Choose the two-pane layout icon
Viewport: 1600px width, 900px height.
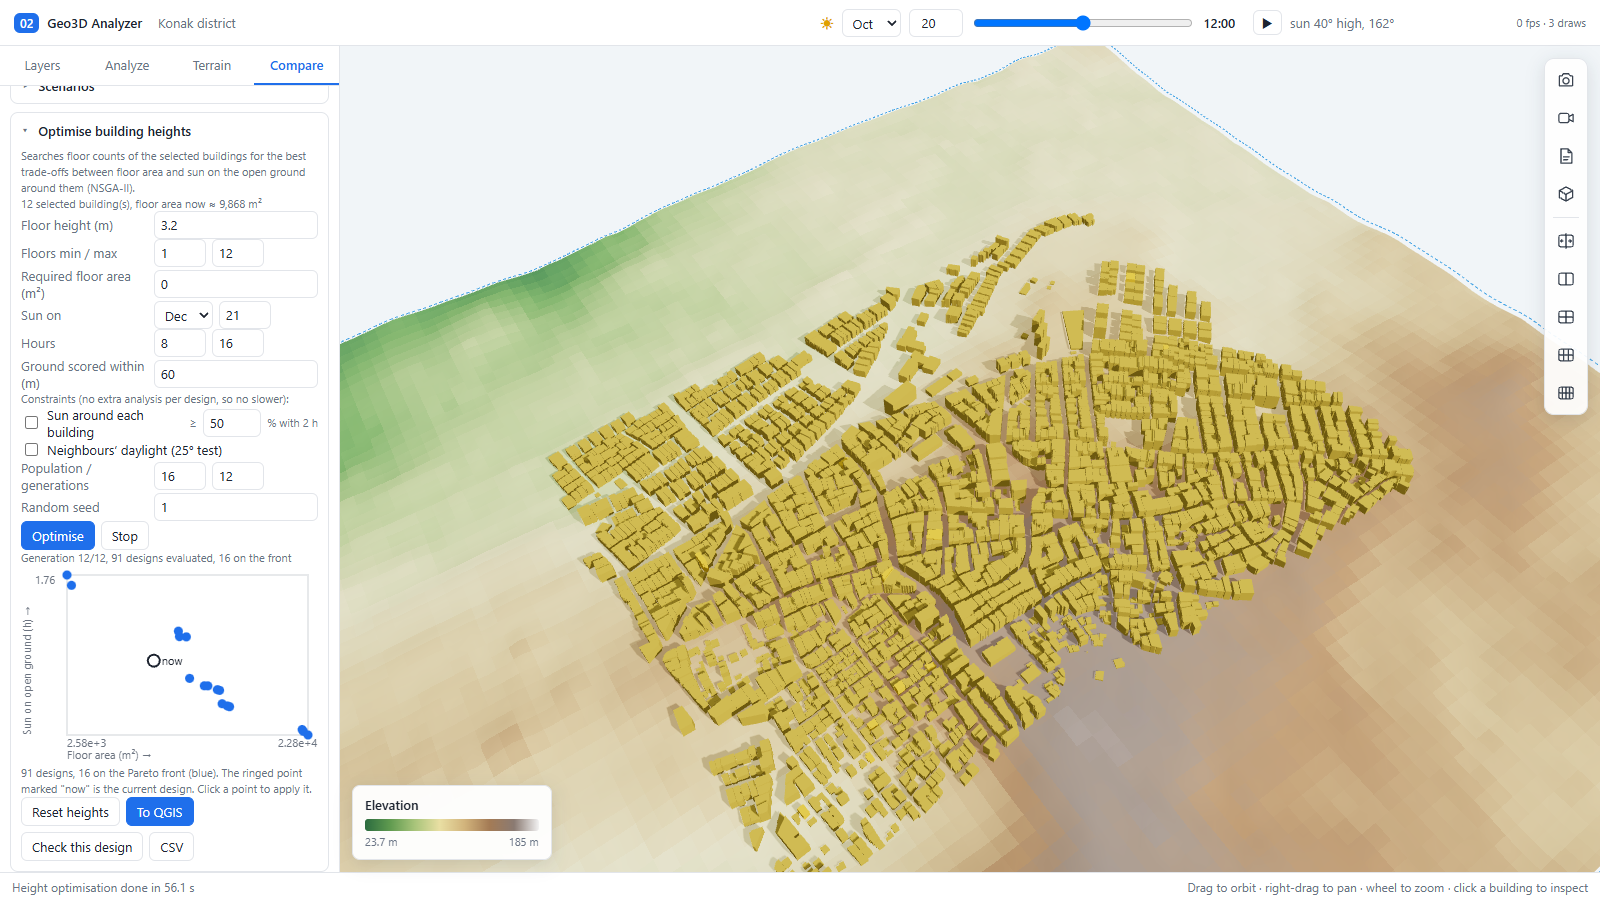pyautogui.click(x=1566, y=279)
